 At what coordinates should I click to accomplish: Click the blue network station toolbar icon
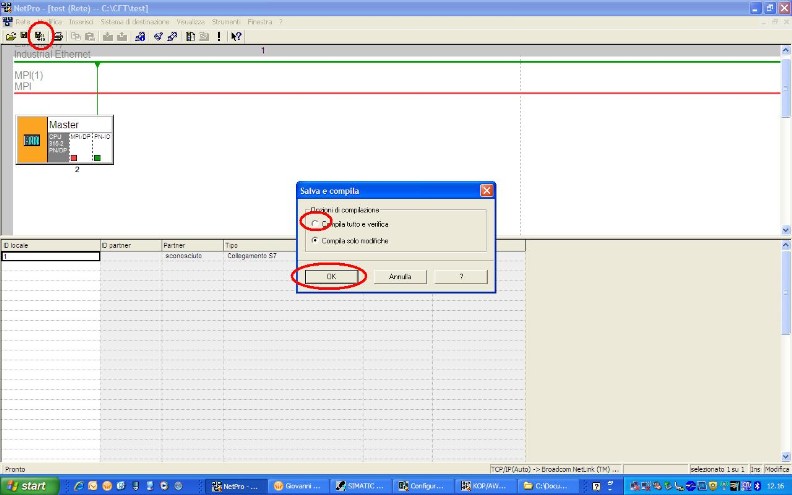tap(140, 36)
